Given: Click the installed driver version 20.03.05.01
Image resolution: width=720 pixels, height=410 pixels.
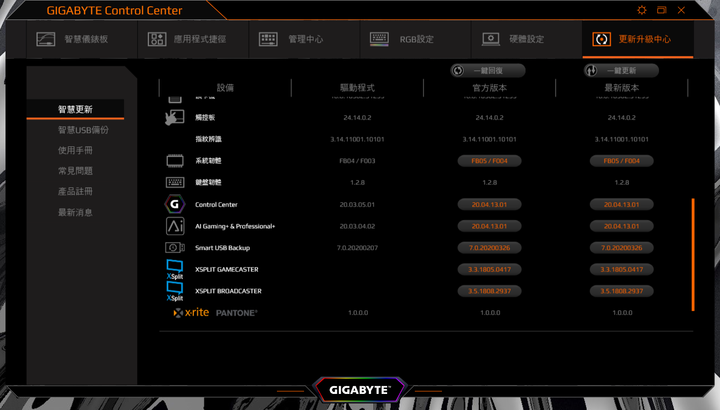Looking at the screenshot, I should click(357, 204).
